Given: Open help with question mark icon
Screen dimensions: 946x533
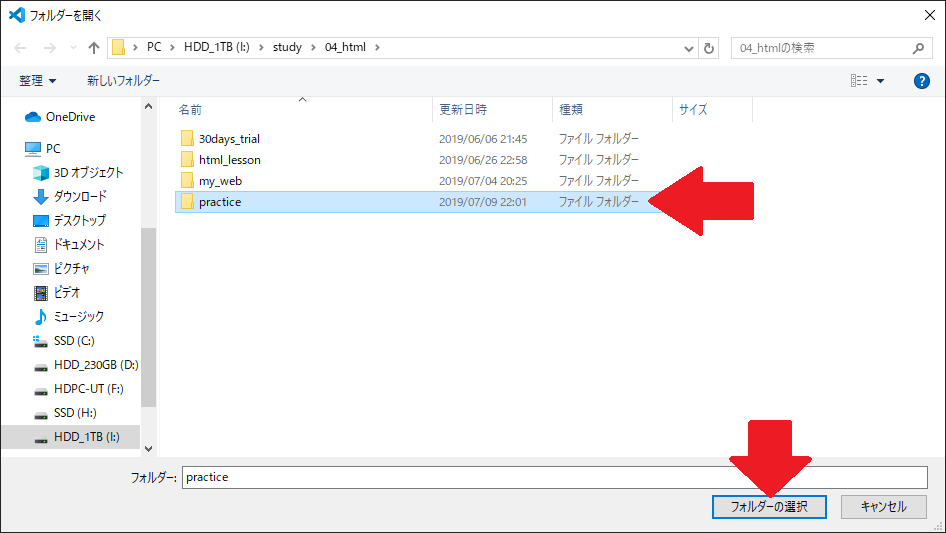Looking at the screenshot, I should tap(921, 81).
